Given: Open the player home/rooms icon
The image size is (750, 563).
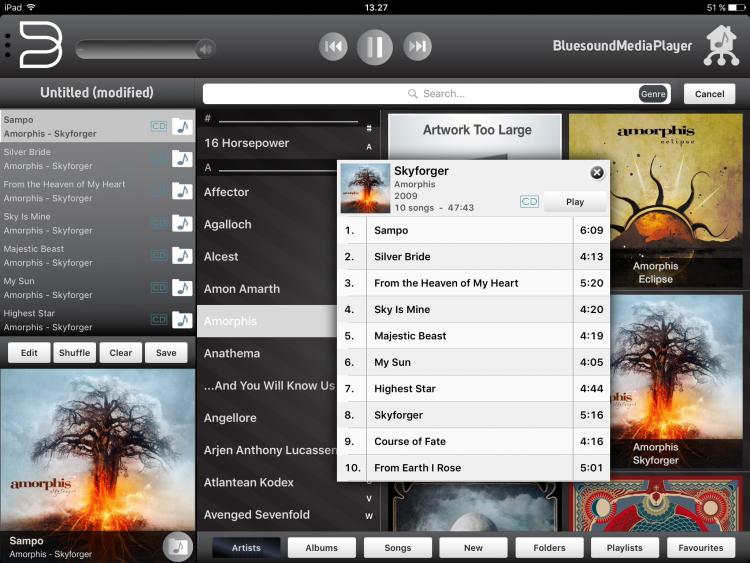Looking at the screenshot, I should click(721, 45).
